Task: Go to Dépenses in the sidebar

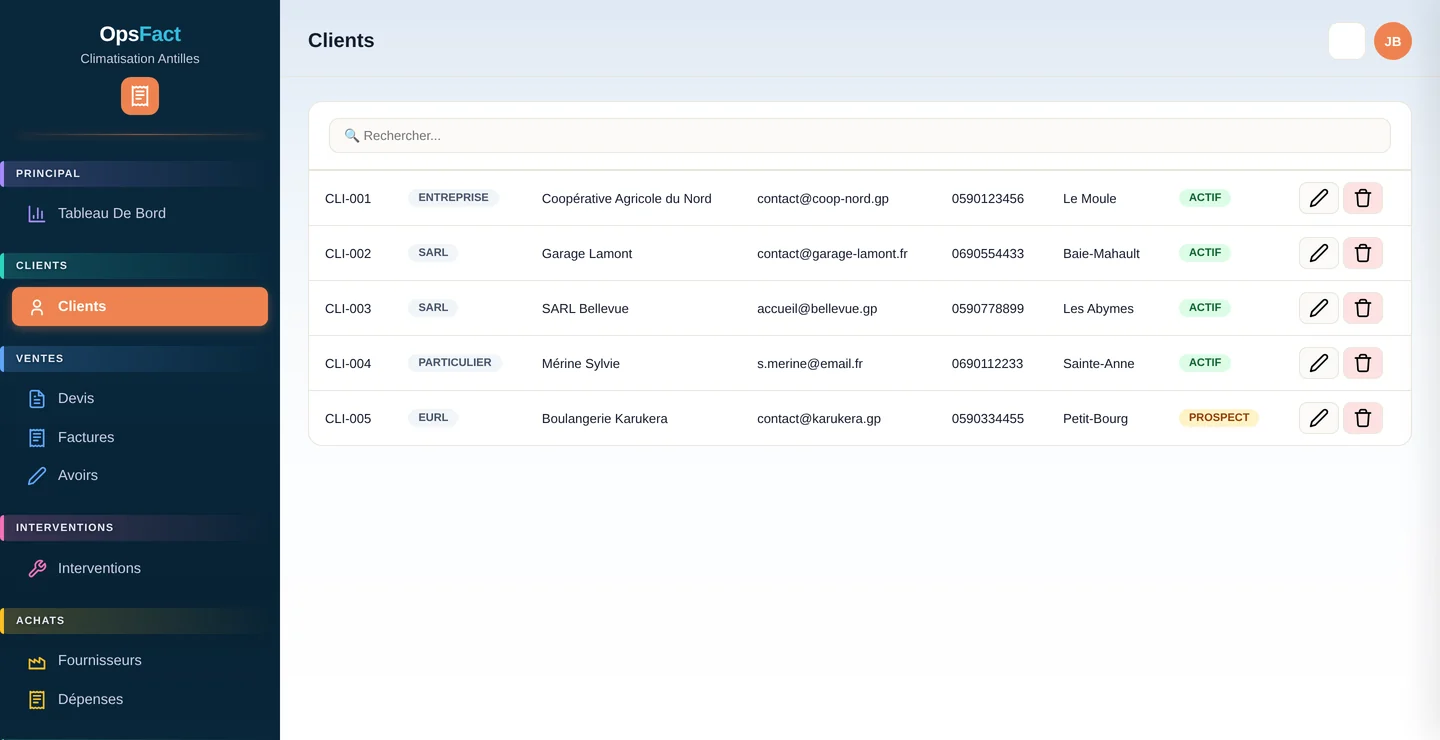Action: pyautogui.click(x=140, y=699)
